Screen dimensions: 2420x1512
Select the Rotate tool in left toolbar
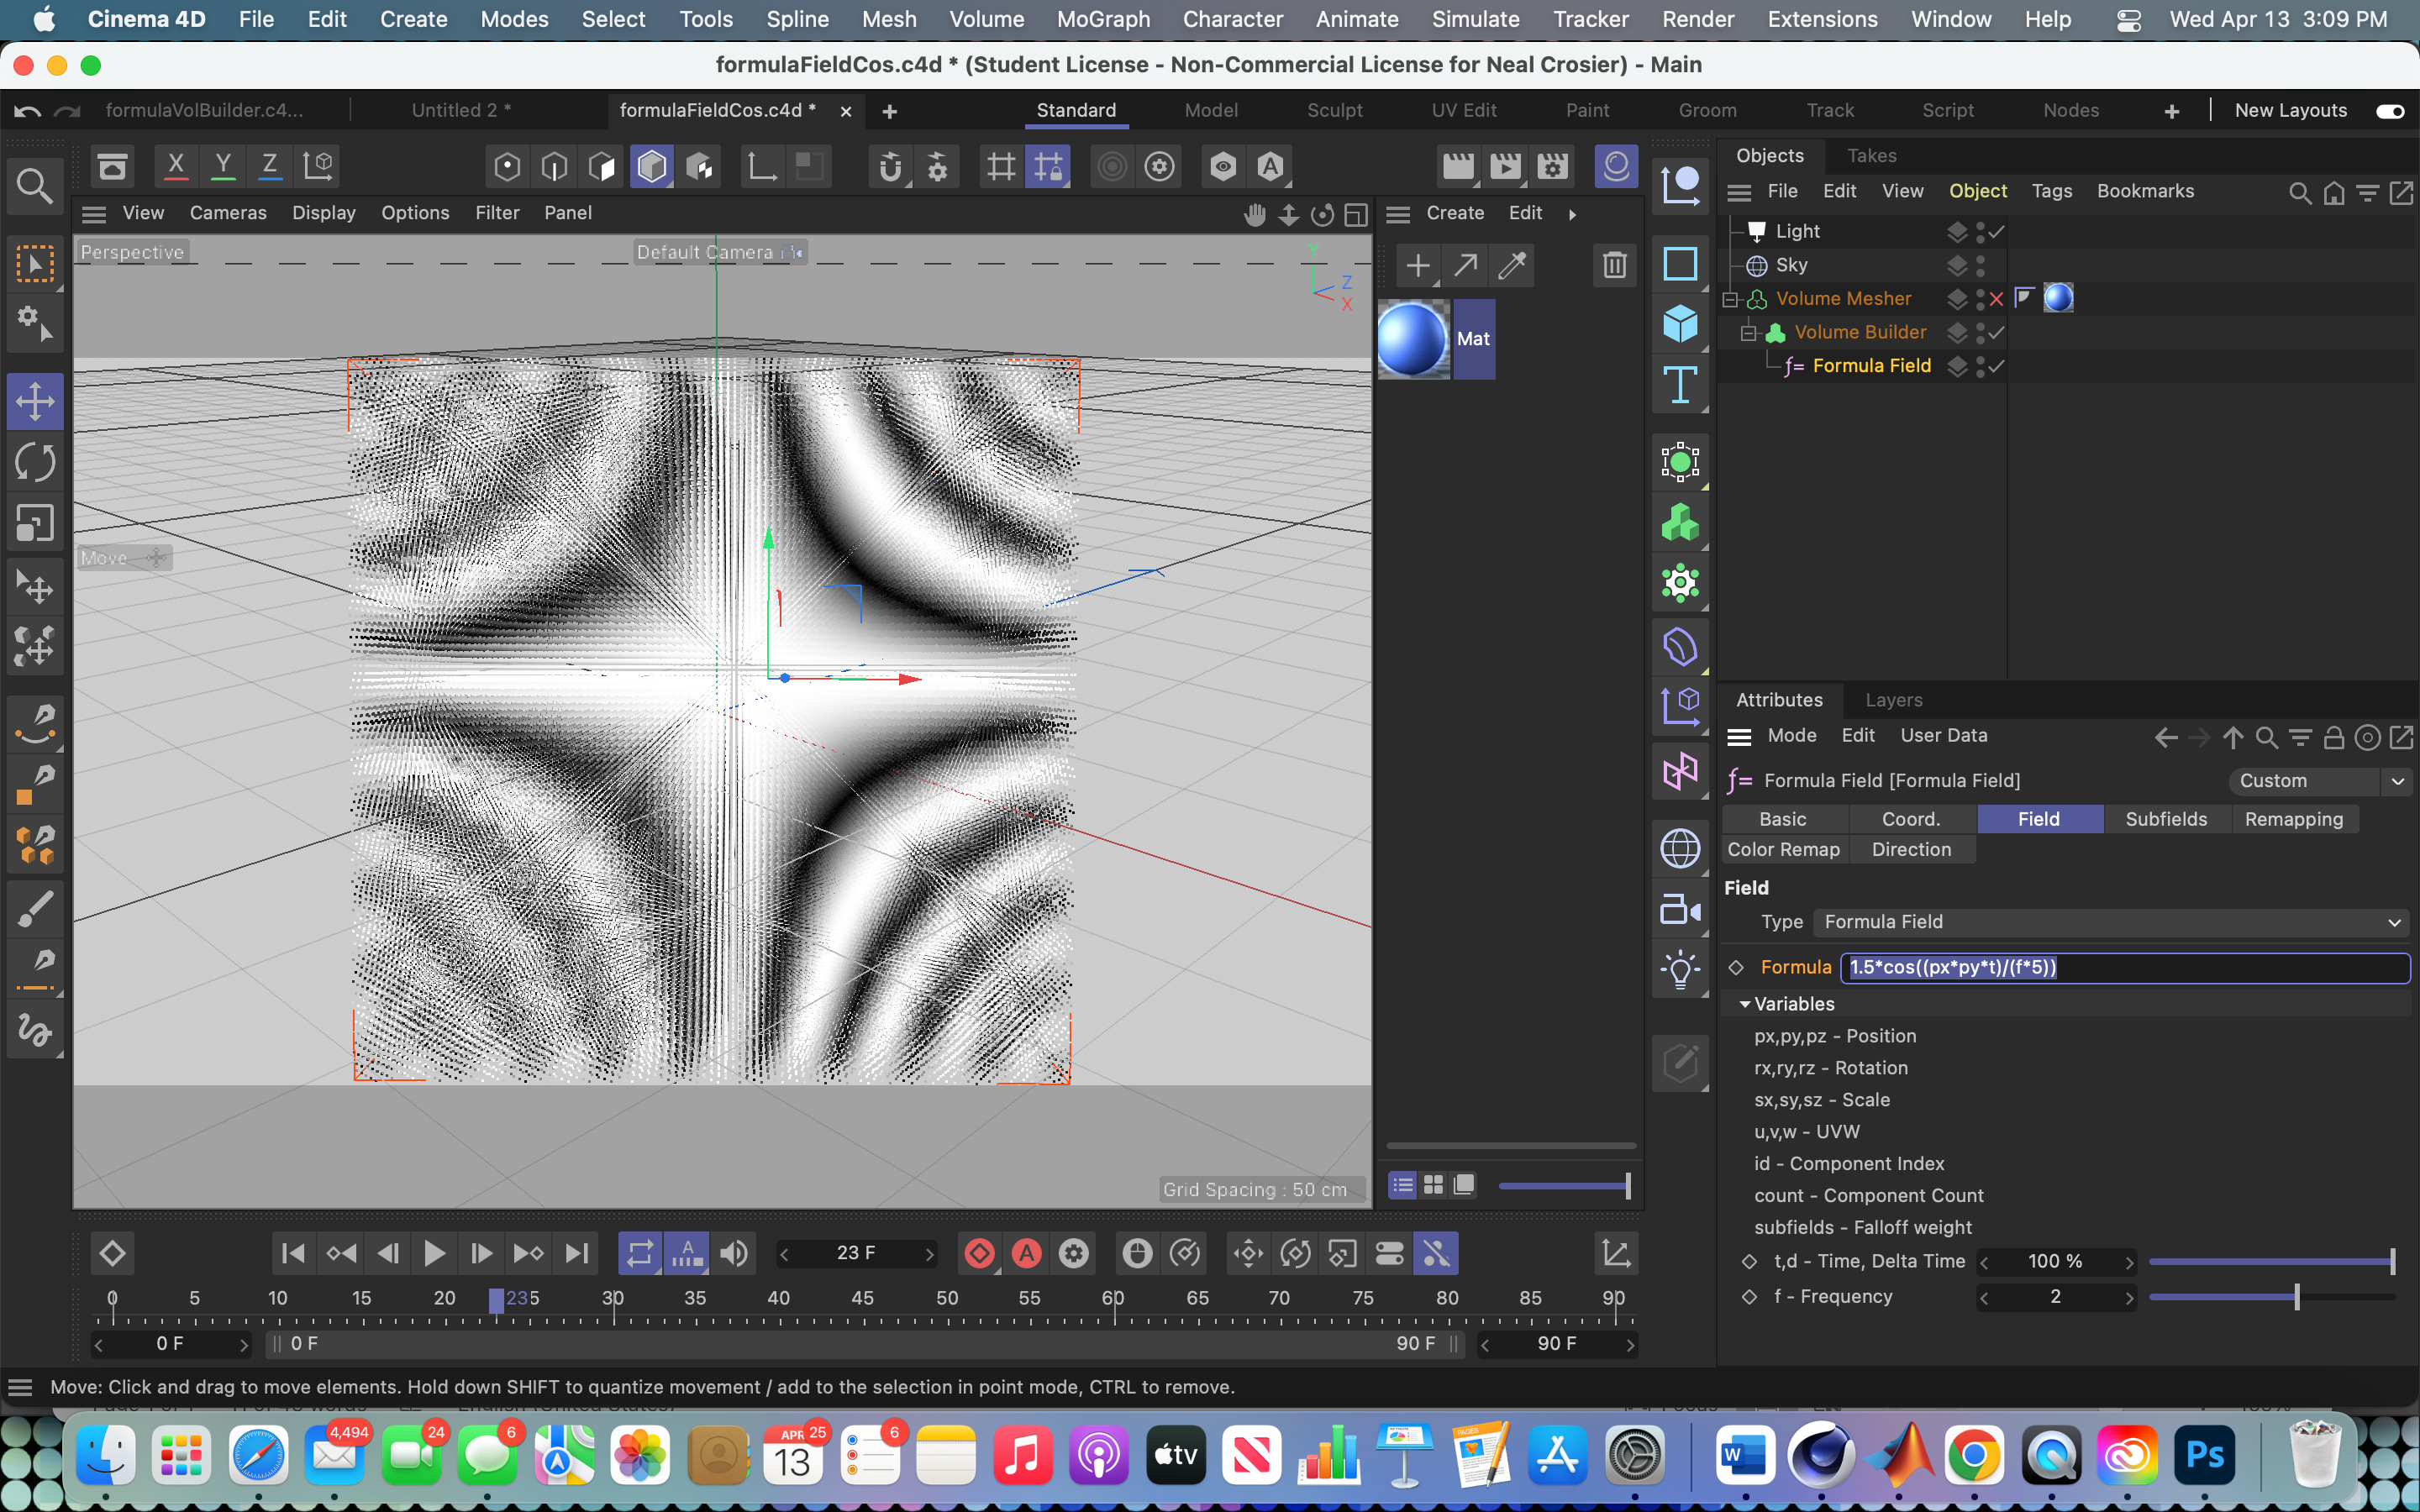[35, 462]
